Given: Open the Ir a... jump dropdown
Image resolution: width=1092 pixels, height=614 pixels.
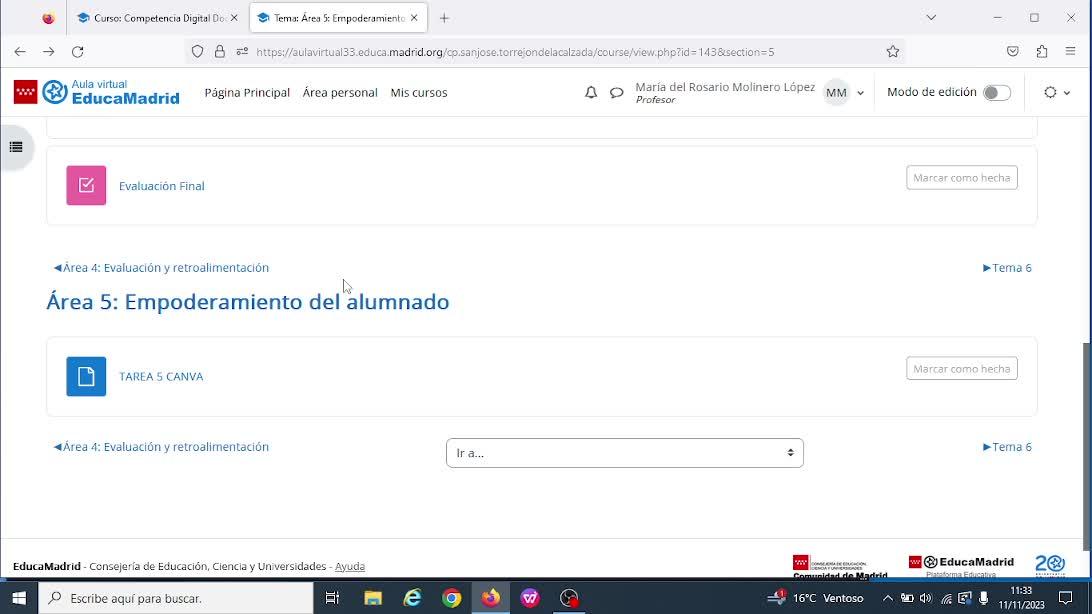Looking at the screenshot, I should click(x=625, y=453).
